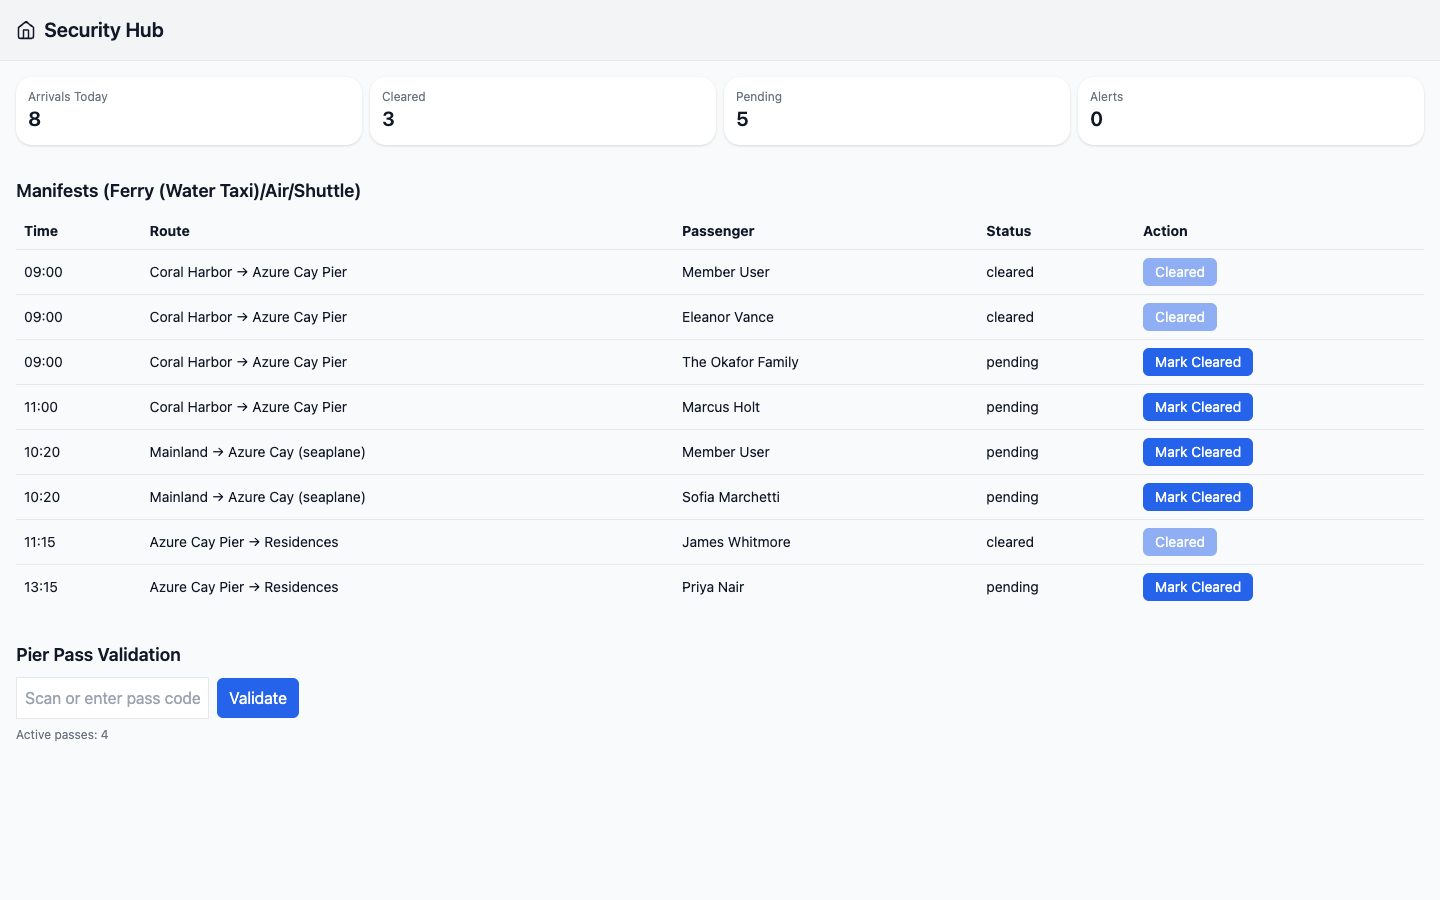Click the 13:15 time cell
The image size is (1440, 900).
pyautogui.click(x=41, y=587)
